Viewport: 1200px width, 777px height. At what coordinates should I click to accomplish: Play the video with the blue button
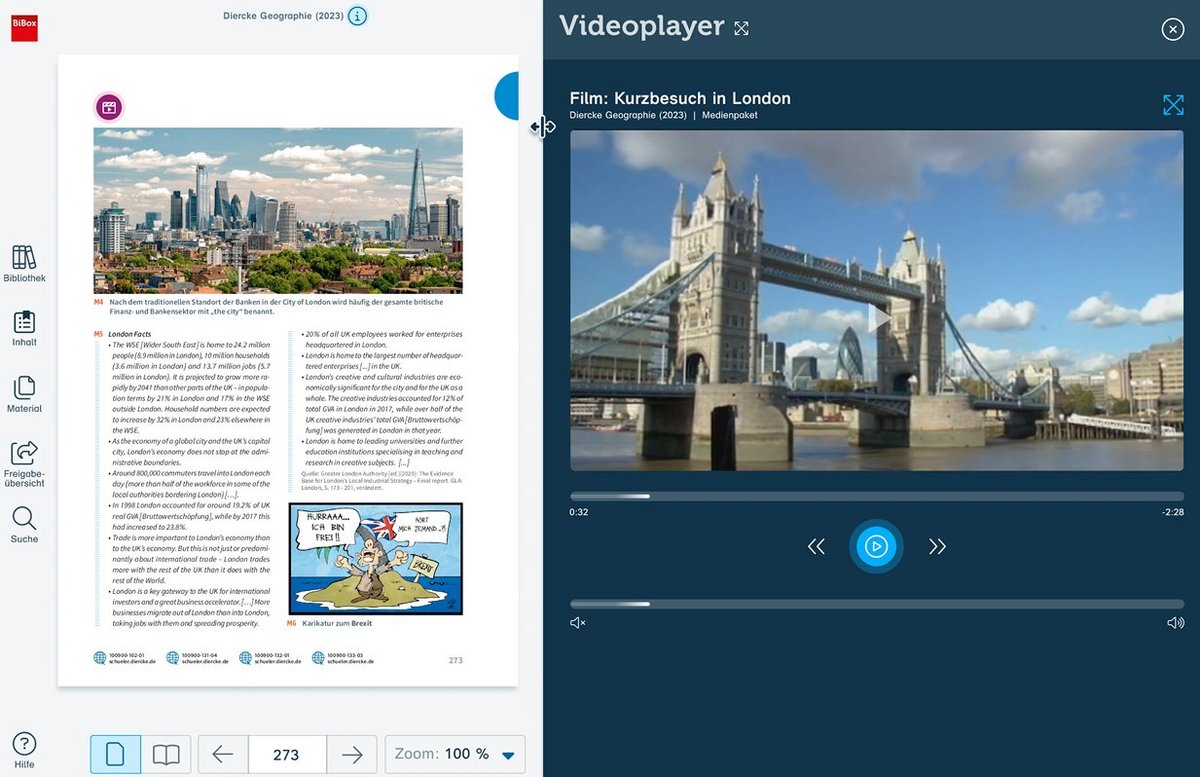[x=876, y=546]
